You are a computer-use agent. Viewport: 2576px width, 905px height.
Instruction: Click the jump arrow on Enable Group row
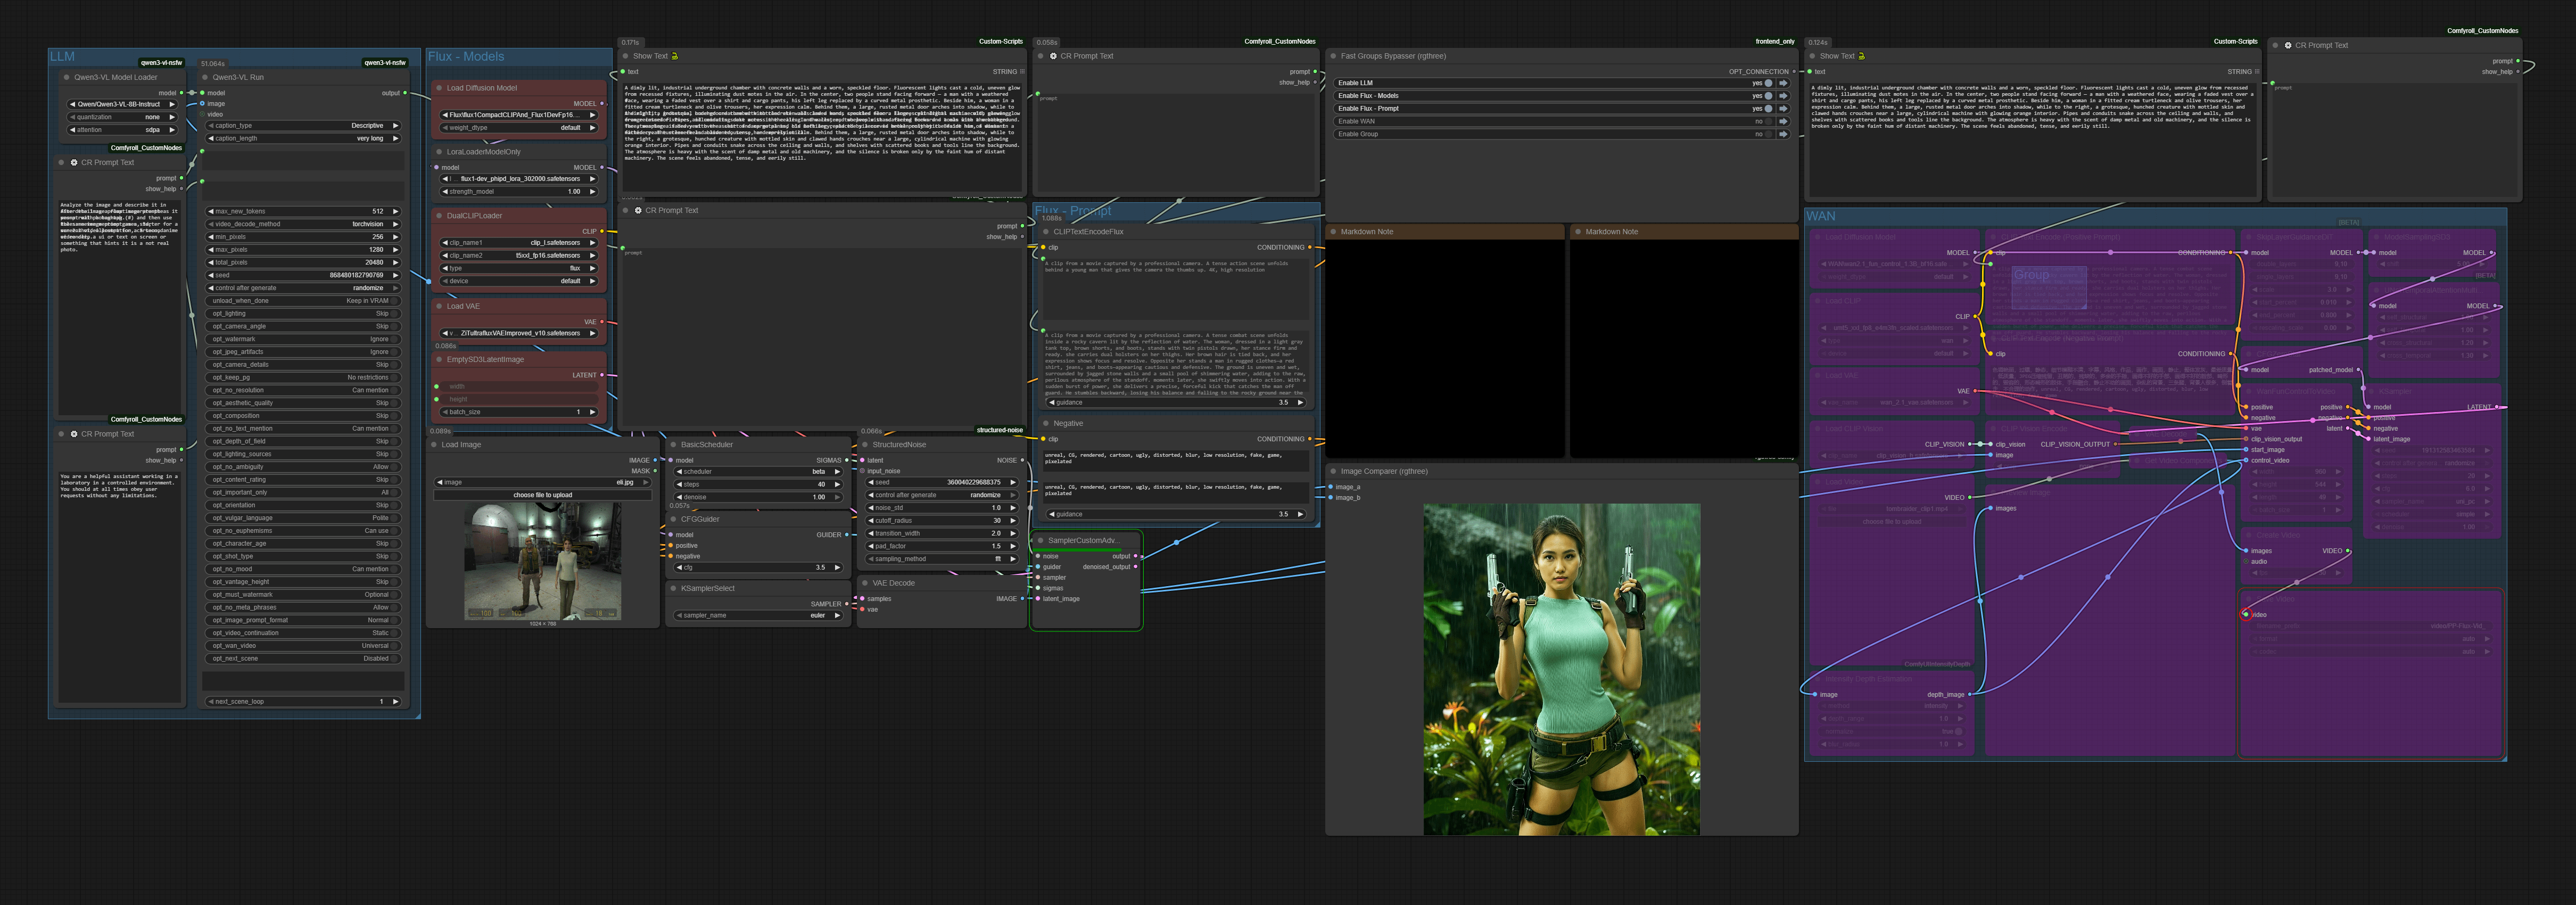tap(1783, 134)
